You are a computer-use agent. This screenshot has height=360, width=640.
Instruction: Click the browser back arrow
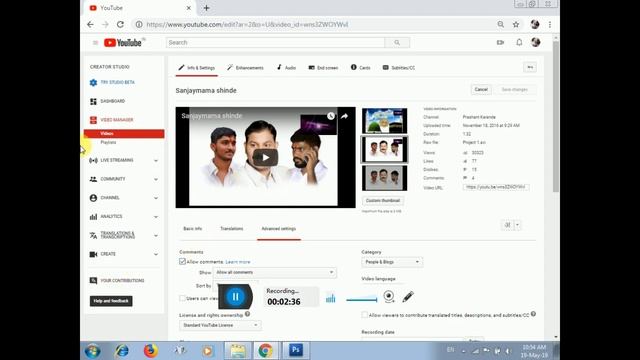click(90, 24)
